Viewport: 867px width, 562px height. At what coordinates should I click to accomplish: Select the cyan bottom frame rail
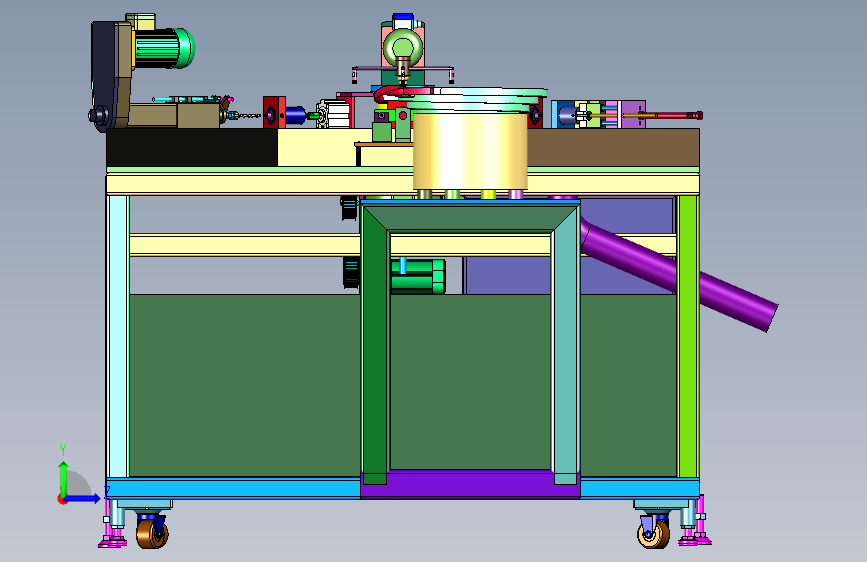pos(233,488)
